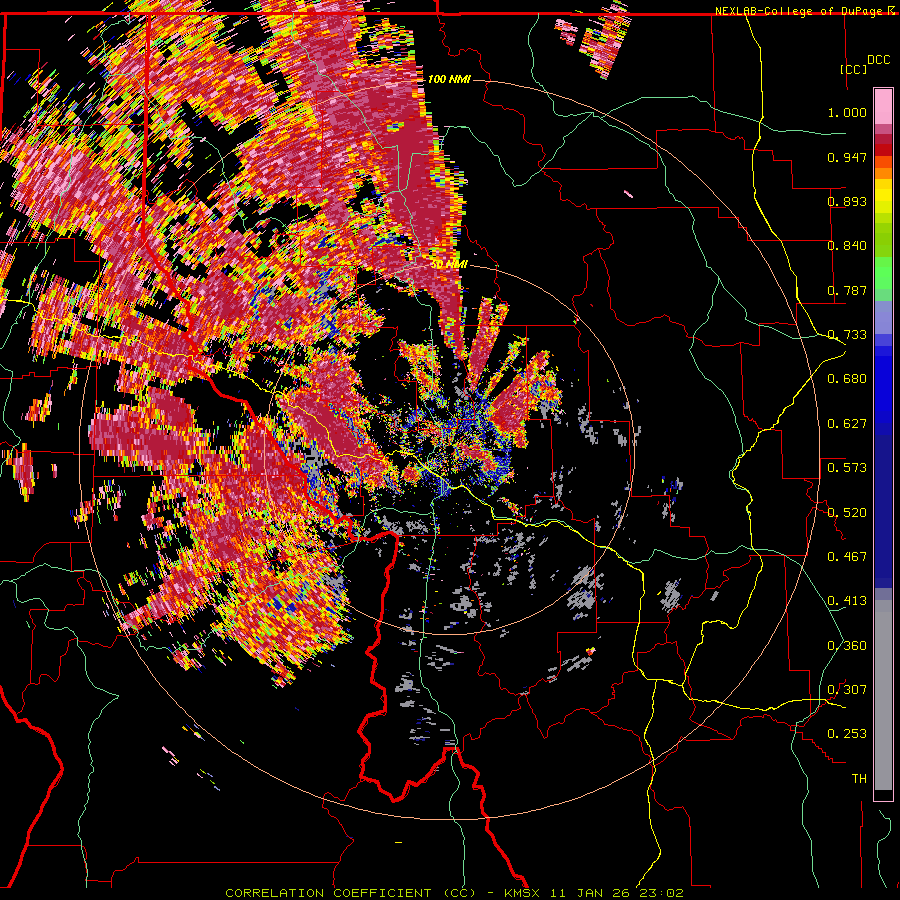Click the [CC] units label
900x900 pixels.
click(854, 69)
